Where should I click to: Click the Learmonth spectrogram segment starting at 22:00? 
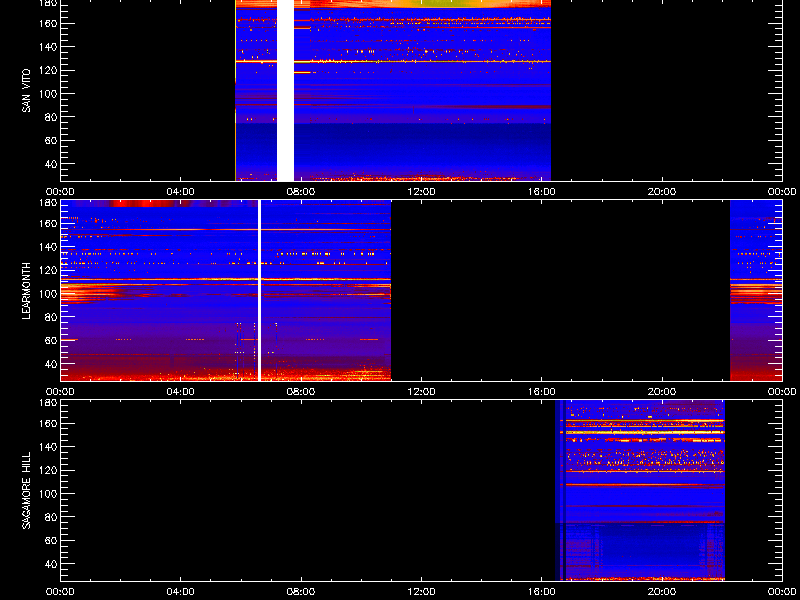pyautogui.click(x=756, y=290)
